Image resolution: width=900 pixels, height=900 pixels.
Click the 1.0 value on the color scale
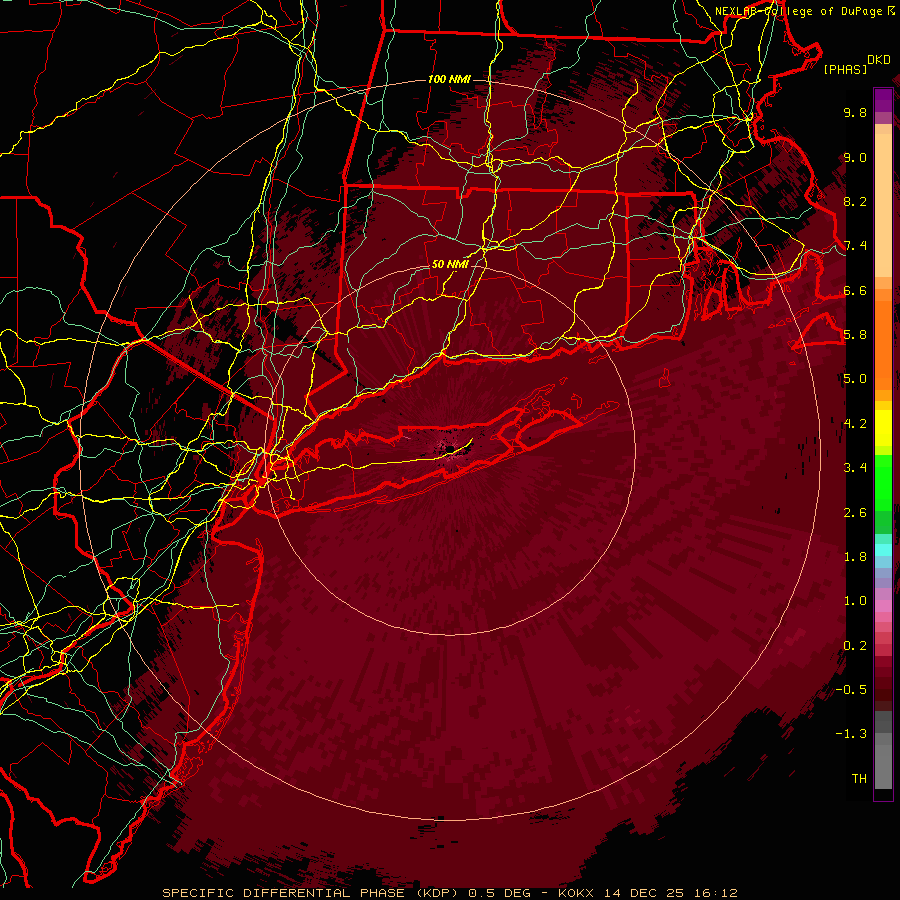[855, 601]
